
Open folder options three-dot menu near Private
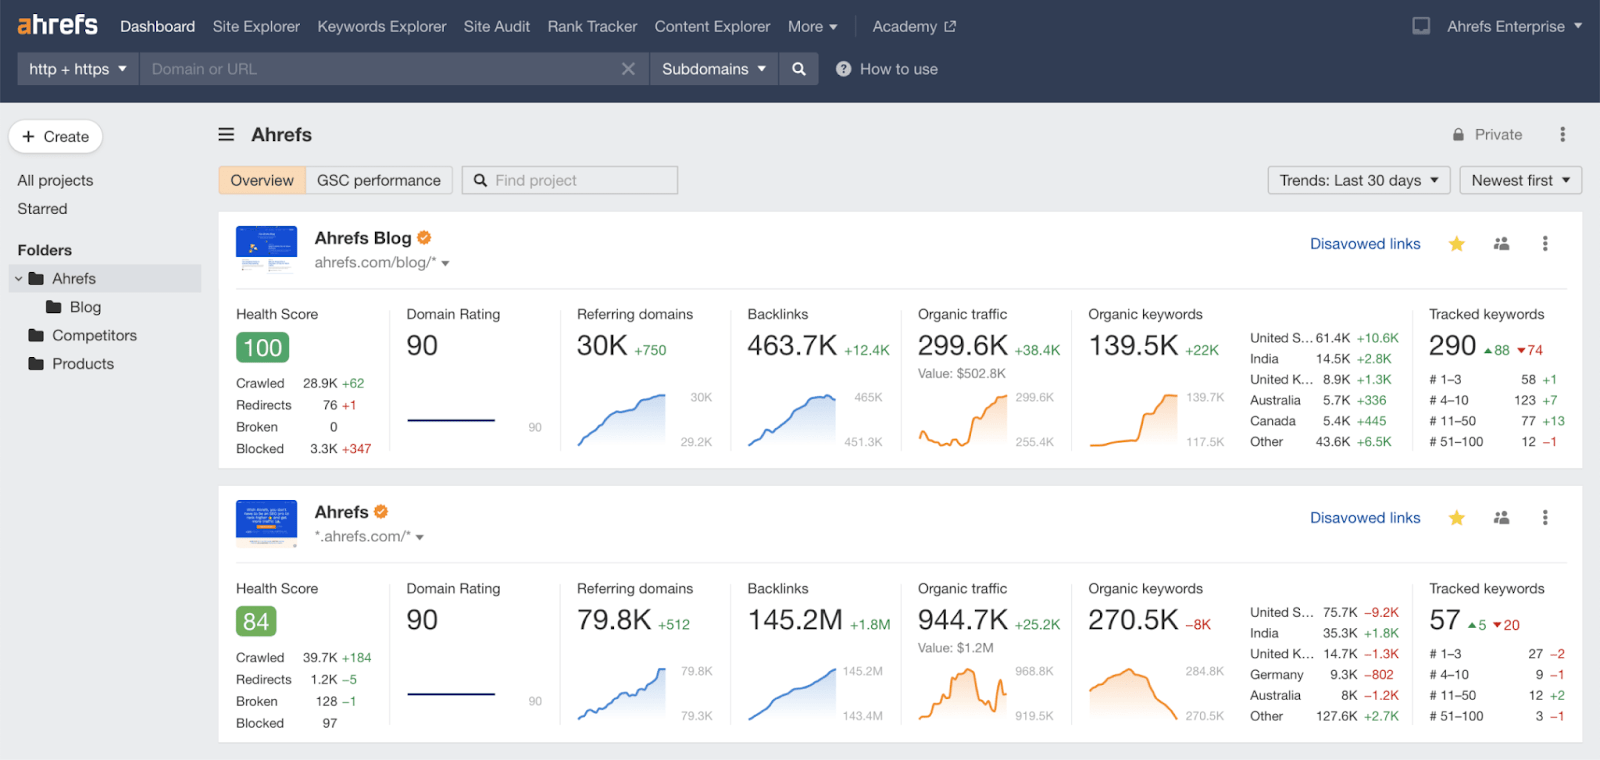1562,135
